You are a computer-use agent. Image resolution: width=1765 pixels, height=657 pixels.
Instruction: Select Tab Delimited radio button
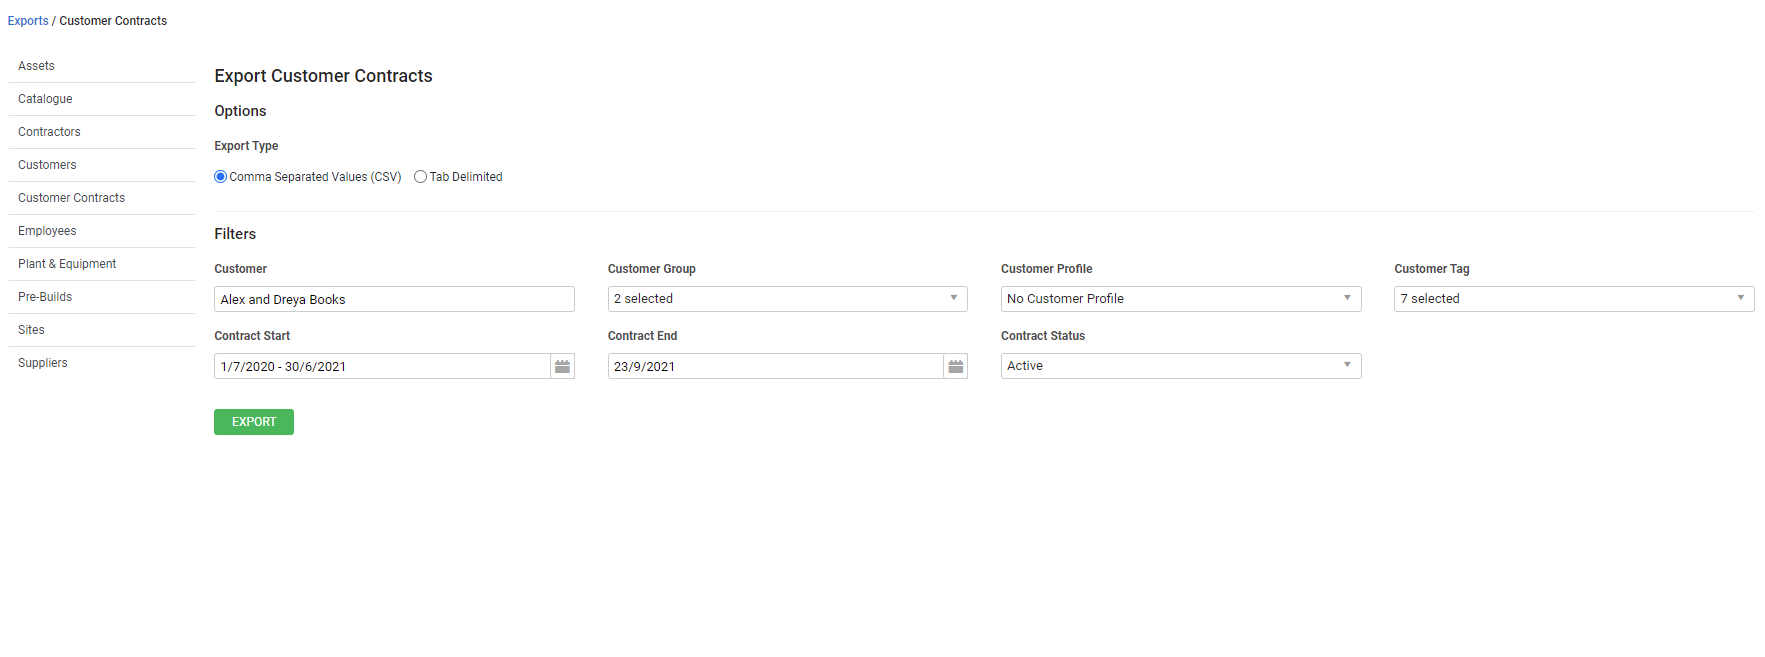[421, 177]
